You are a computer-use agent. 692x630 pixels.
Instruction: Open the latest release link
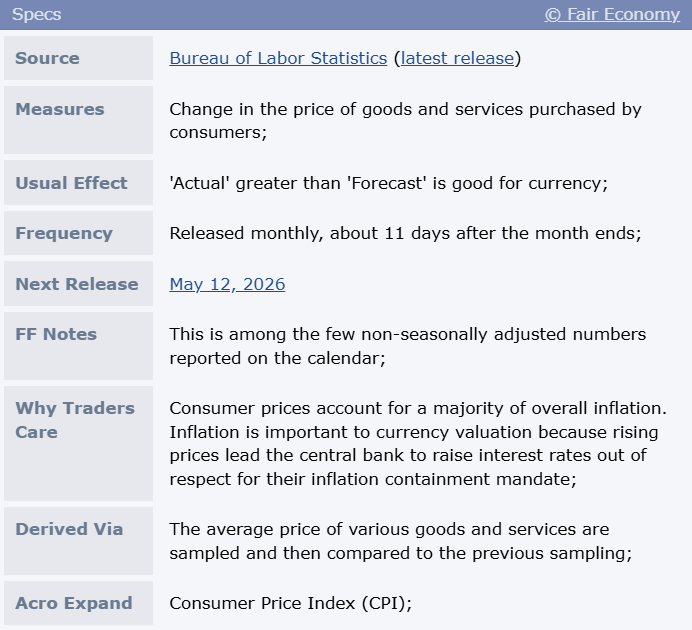(457, 58)
